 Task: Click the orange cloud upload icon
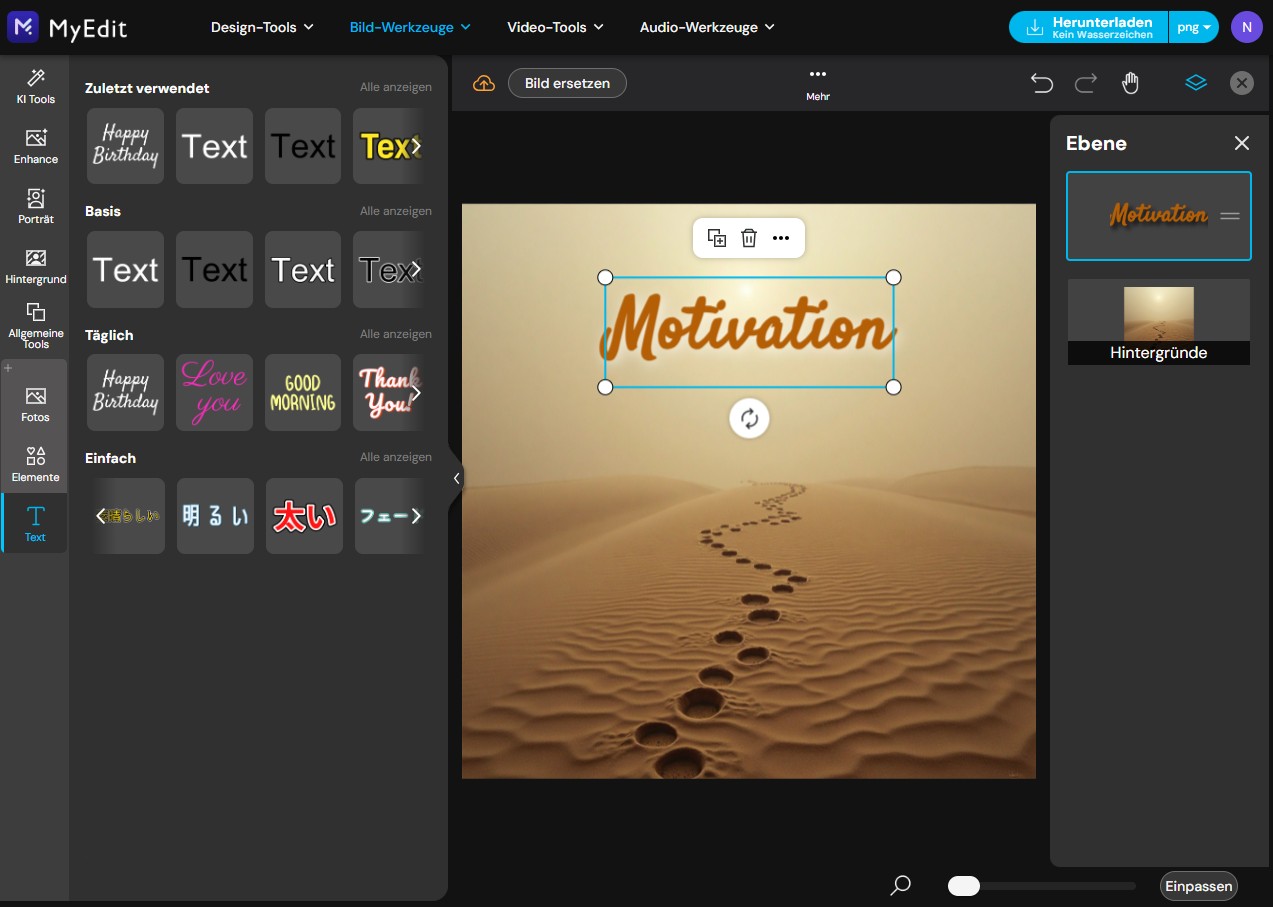[x=484, y=83]
